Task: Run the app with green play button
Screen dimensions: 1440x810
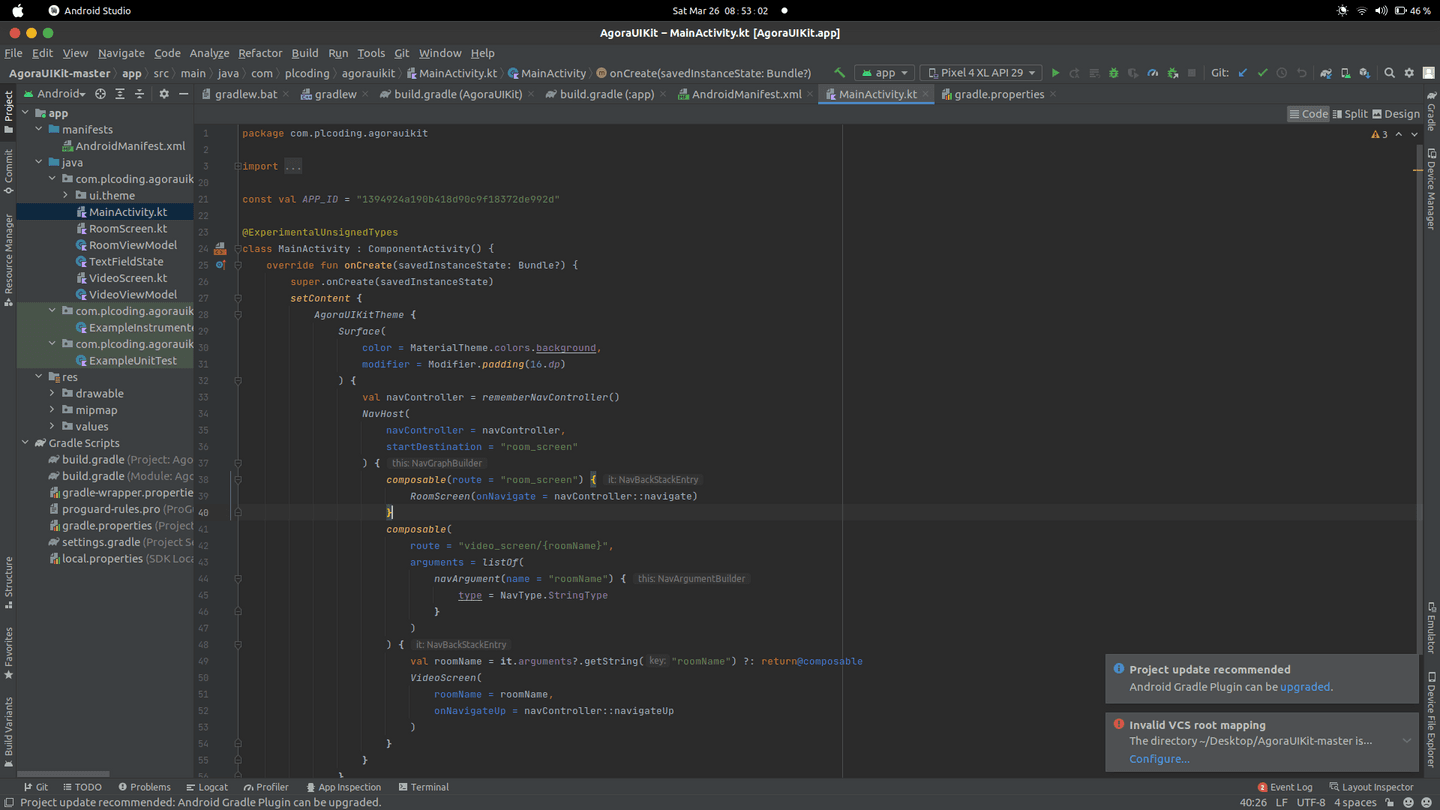Action: 1055,73
